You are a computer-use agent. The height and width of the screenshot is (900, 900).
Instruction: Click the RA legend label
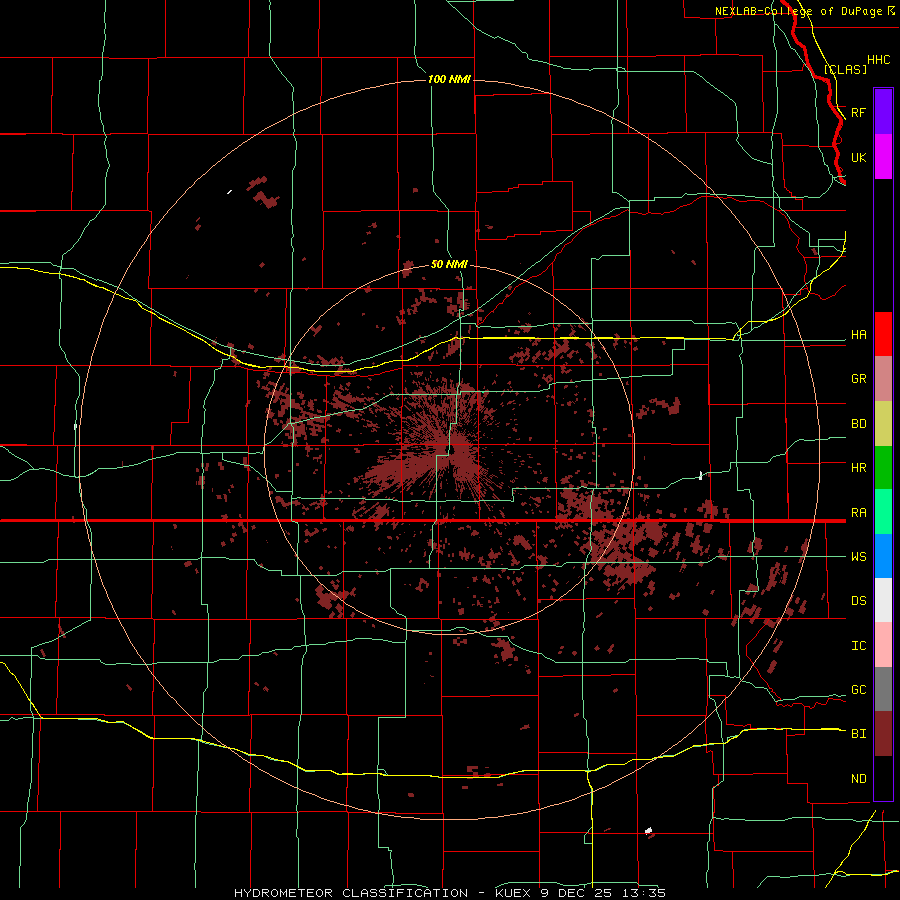click(858, 513)
